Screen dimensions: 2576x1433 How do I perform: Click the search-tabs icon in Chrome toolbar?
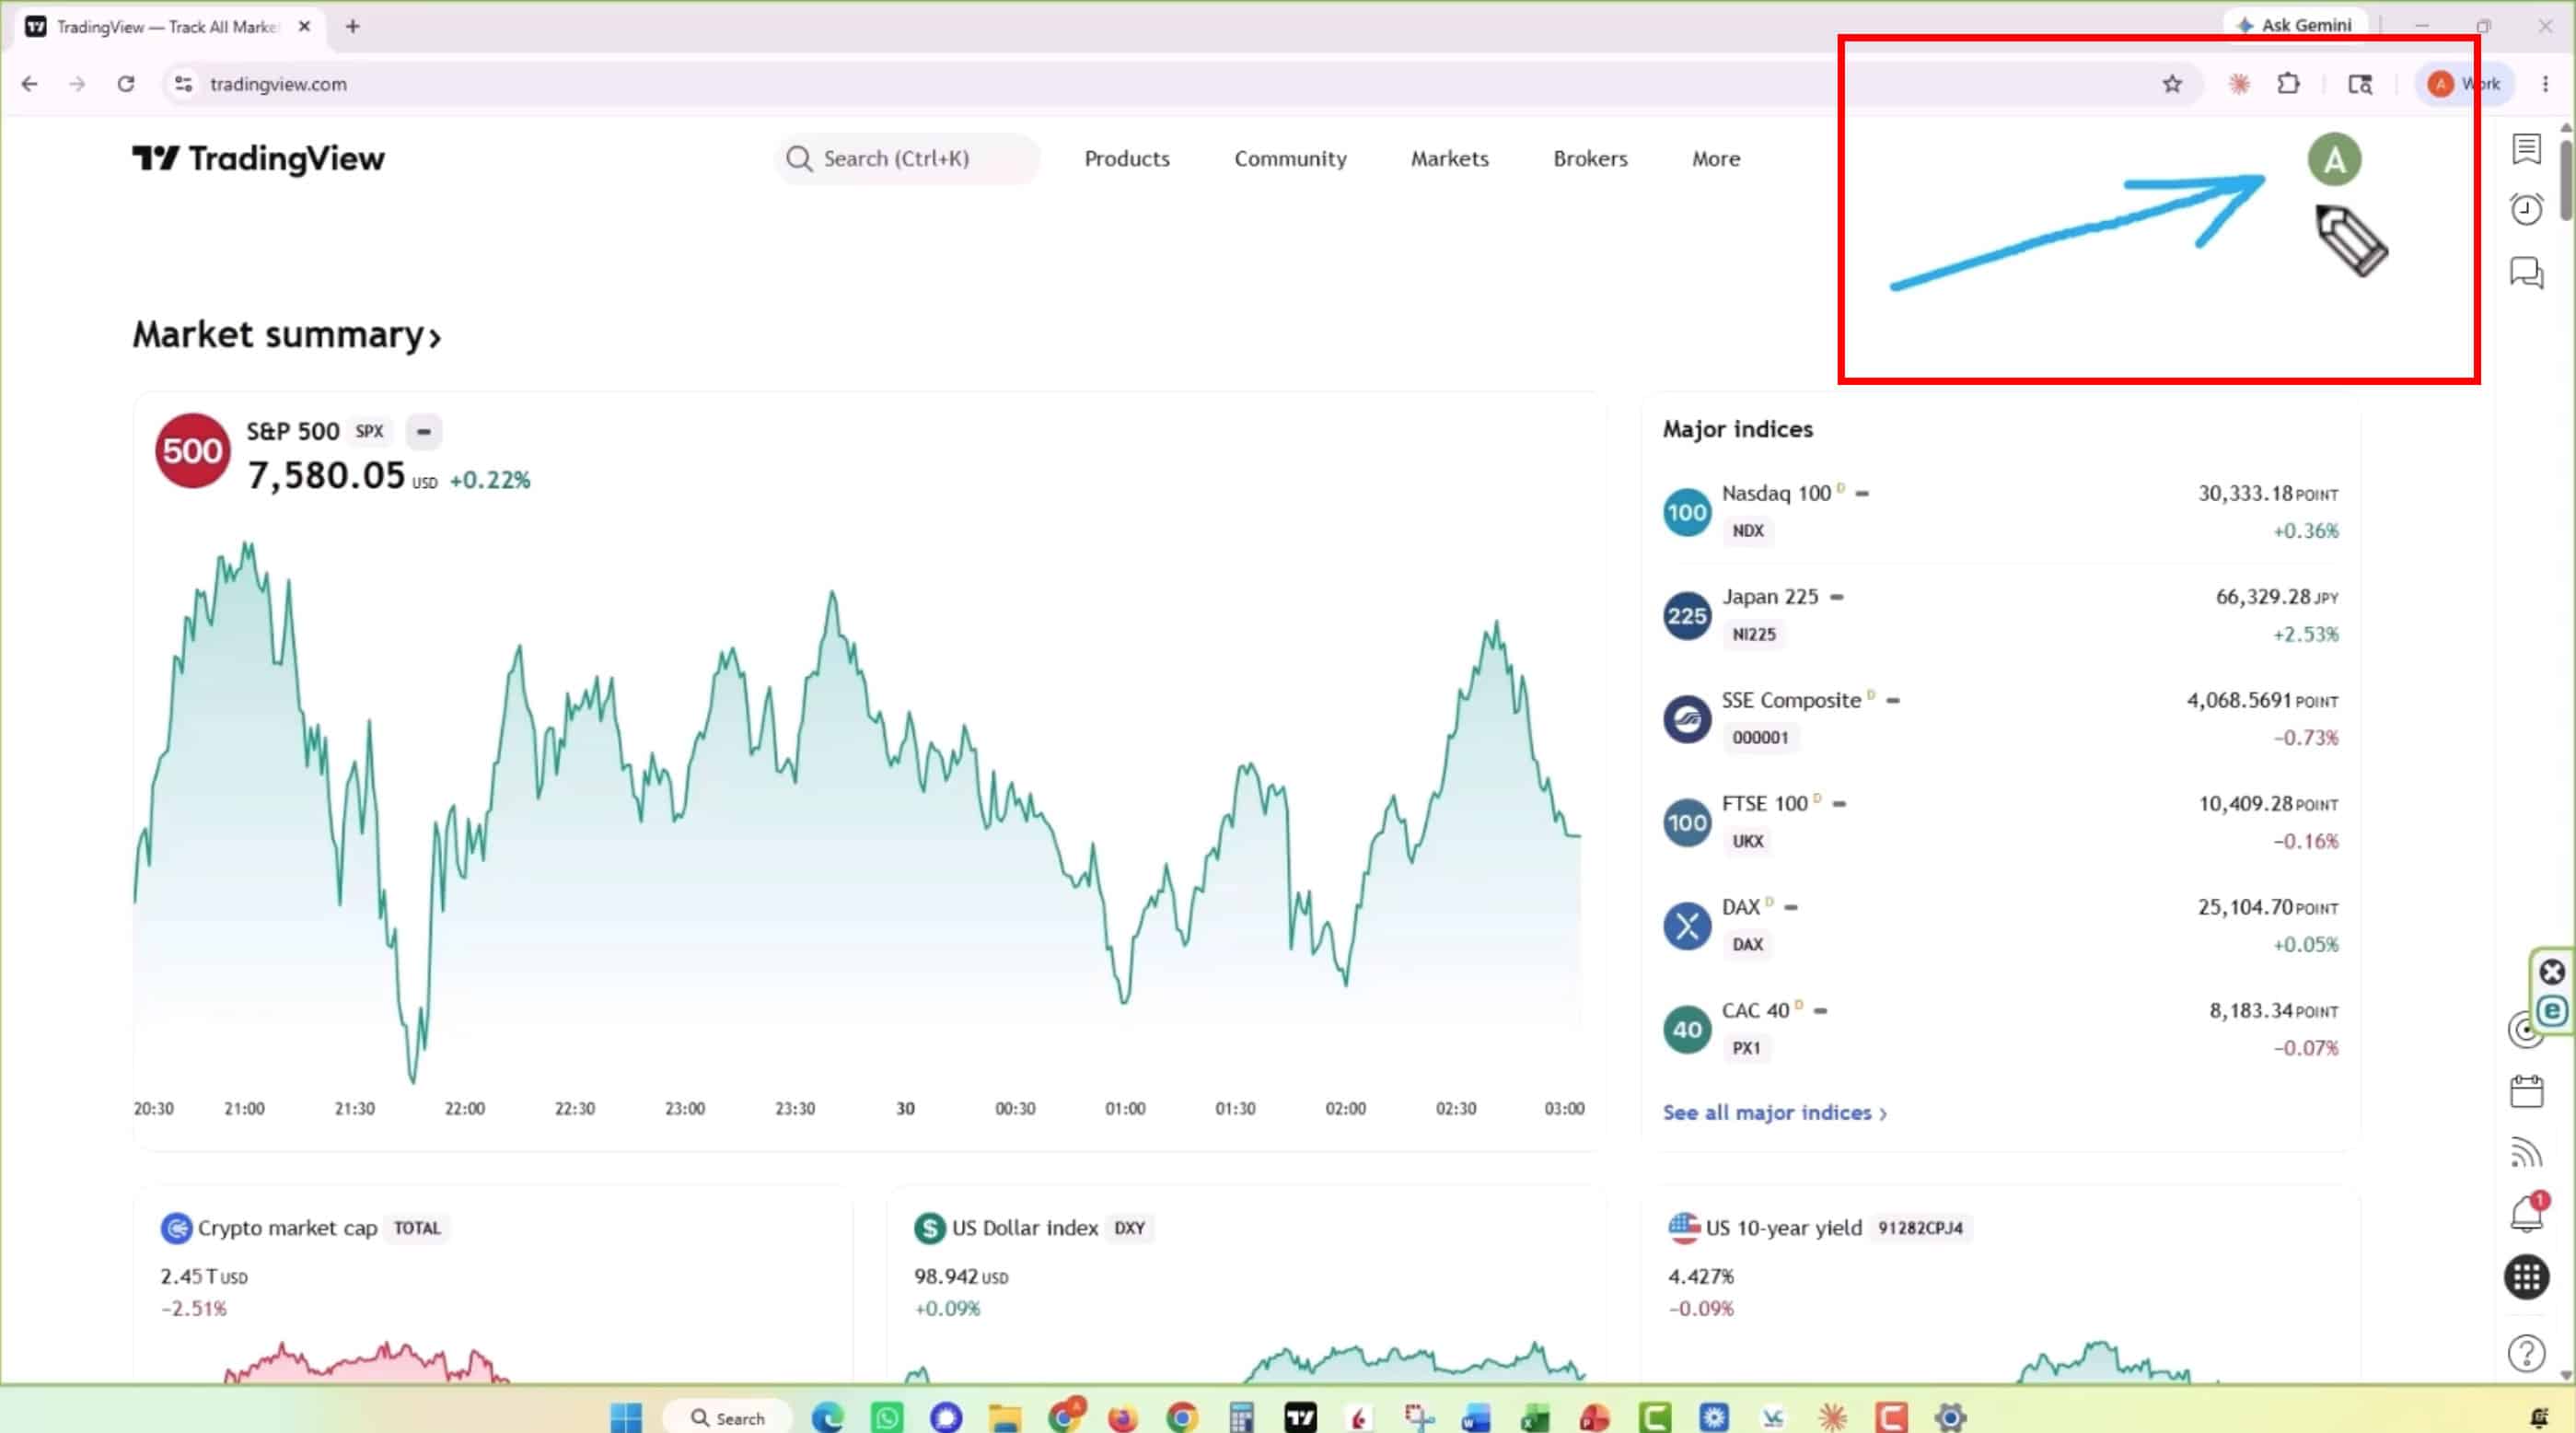tap(2360, 84)
